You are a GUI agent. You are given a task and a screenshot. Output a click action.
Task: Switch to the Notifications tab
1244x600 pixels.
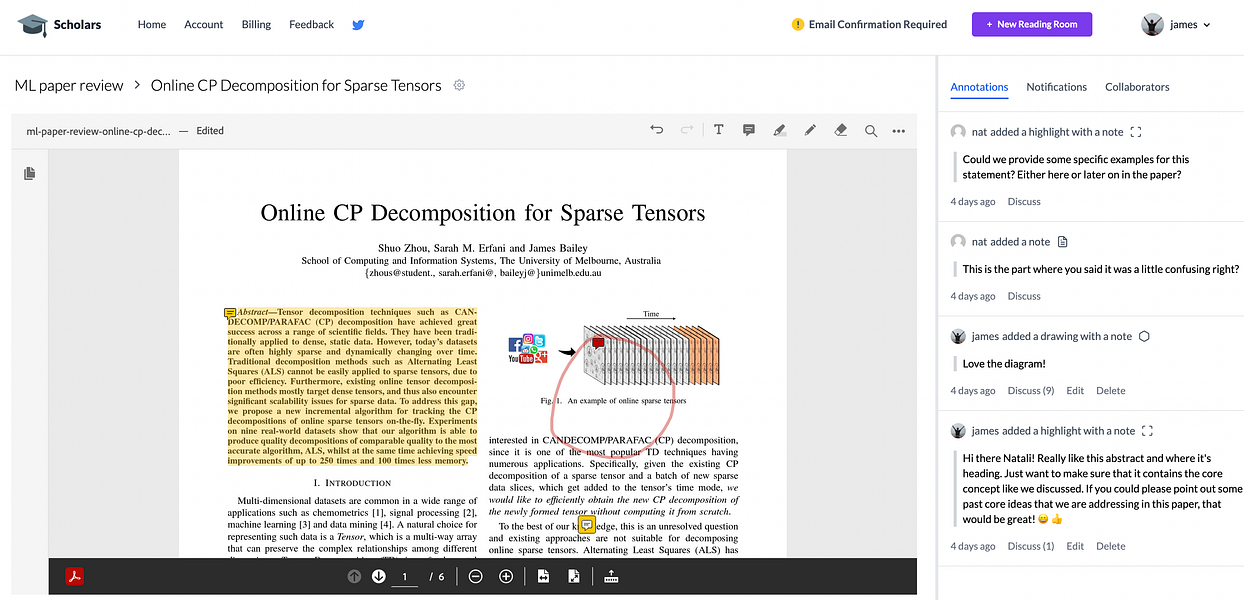[1056, 87]
